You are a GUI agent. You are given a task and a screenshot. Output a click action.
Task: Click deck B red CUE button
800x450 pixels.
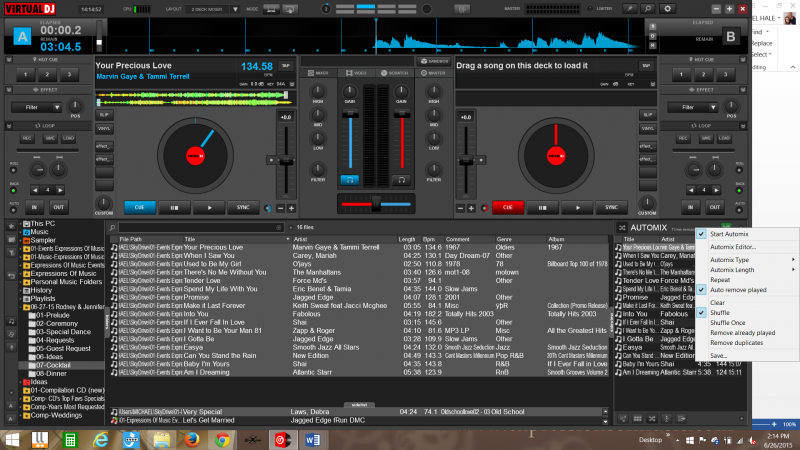click(x=508, y=208)
